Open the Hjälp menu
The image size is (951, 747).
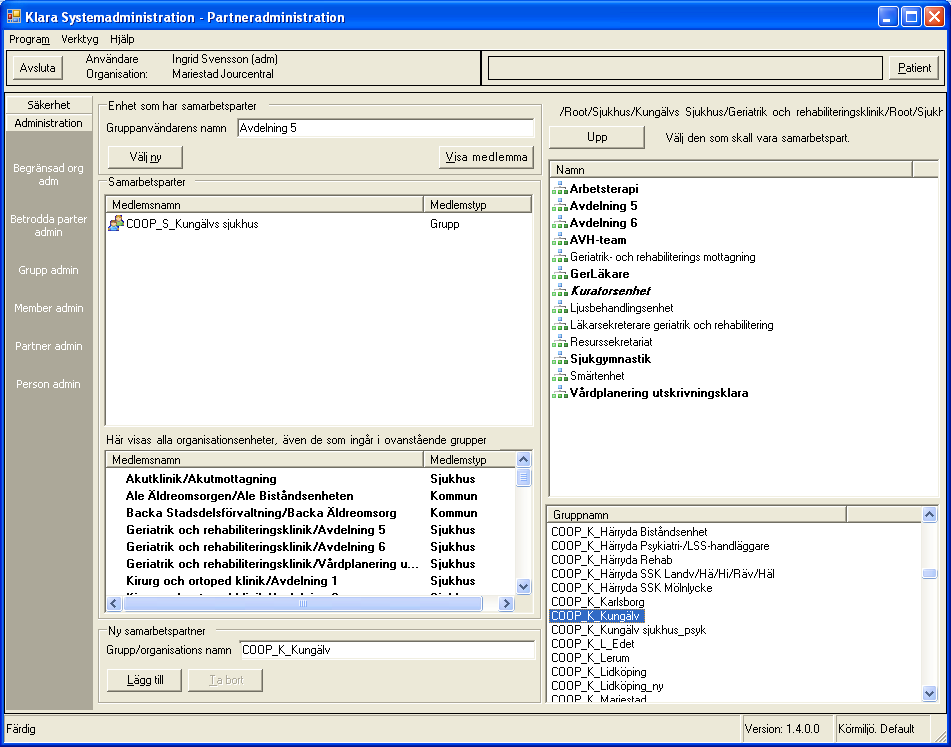click(x=122, y=39)
